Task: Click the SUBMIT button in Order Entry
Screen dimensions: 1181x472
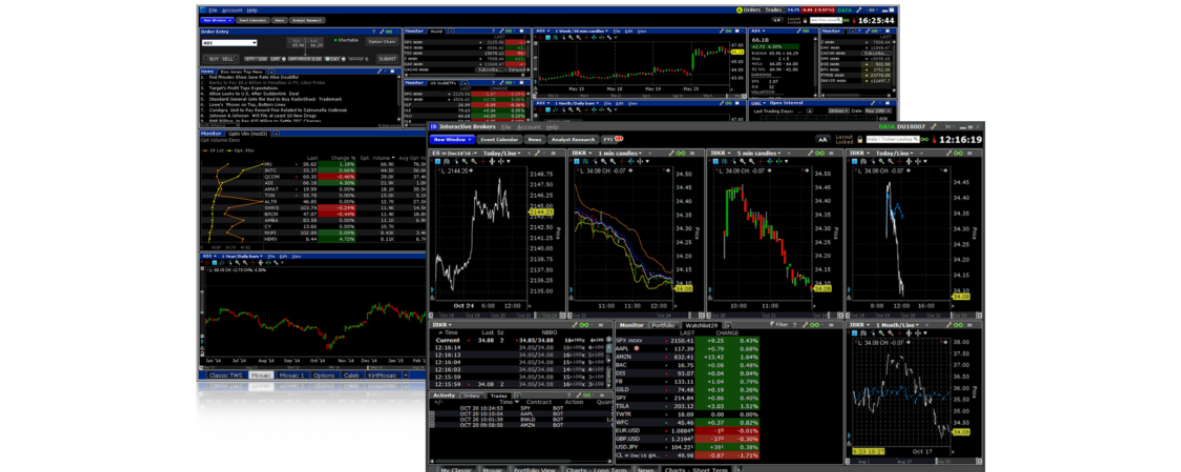Action: [387, 59]
